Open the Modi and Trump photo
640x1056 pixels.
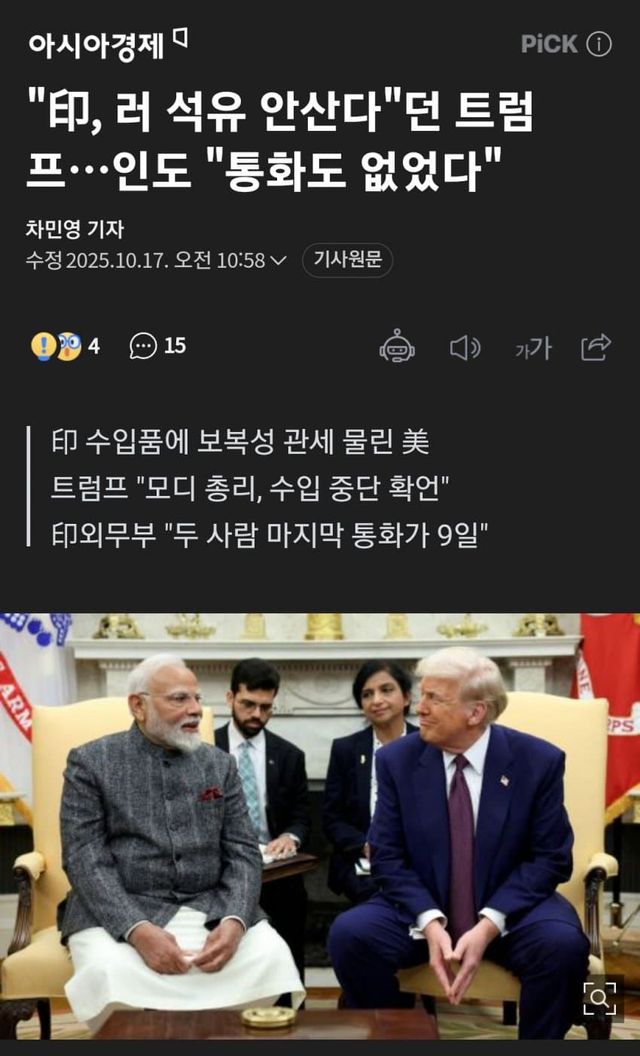tap(320, 826)
